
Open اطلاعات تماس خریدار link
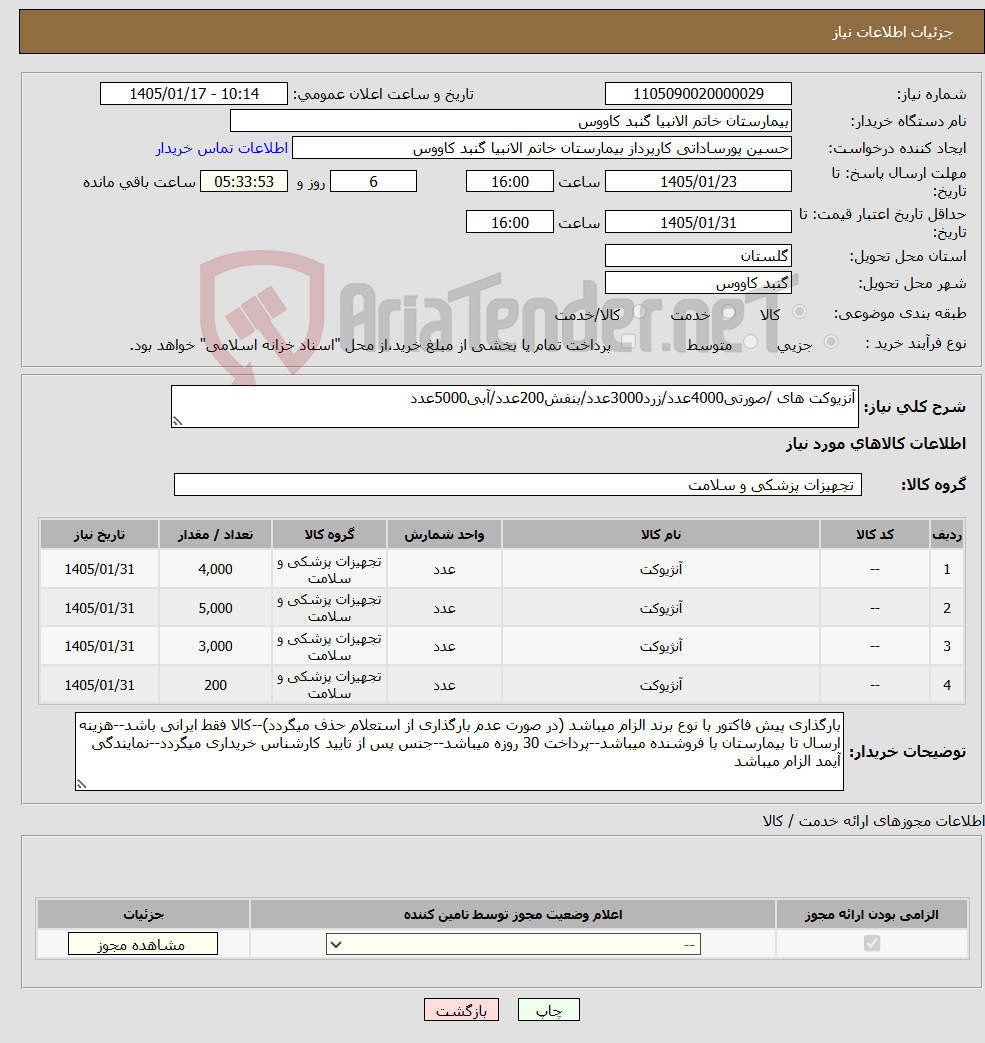coord(221,148)
